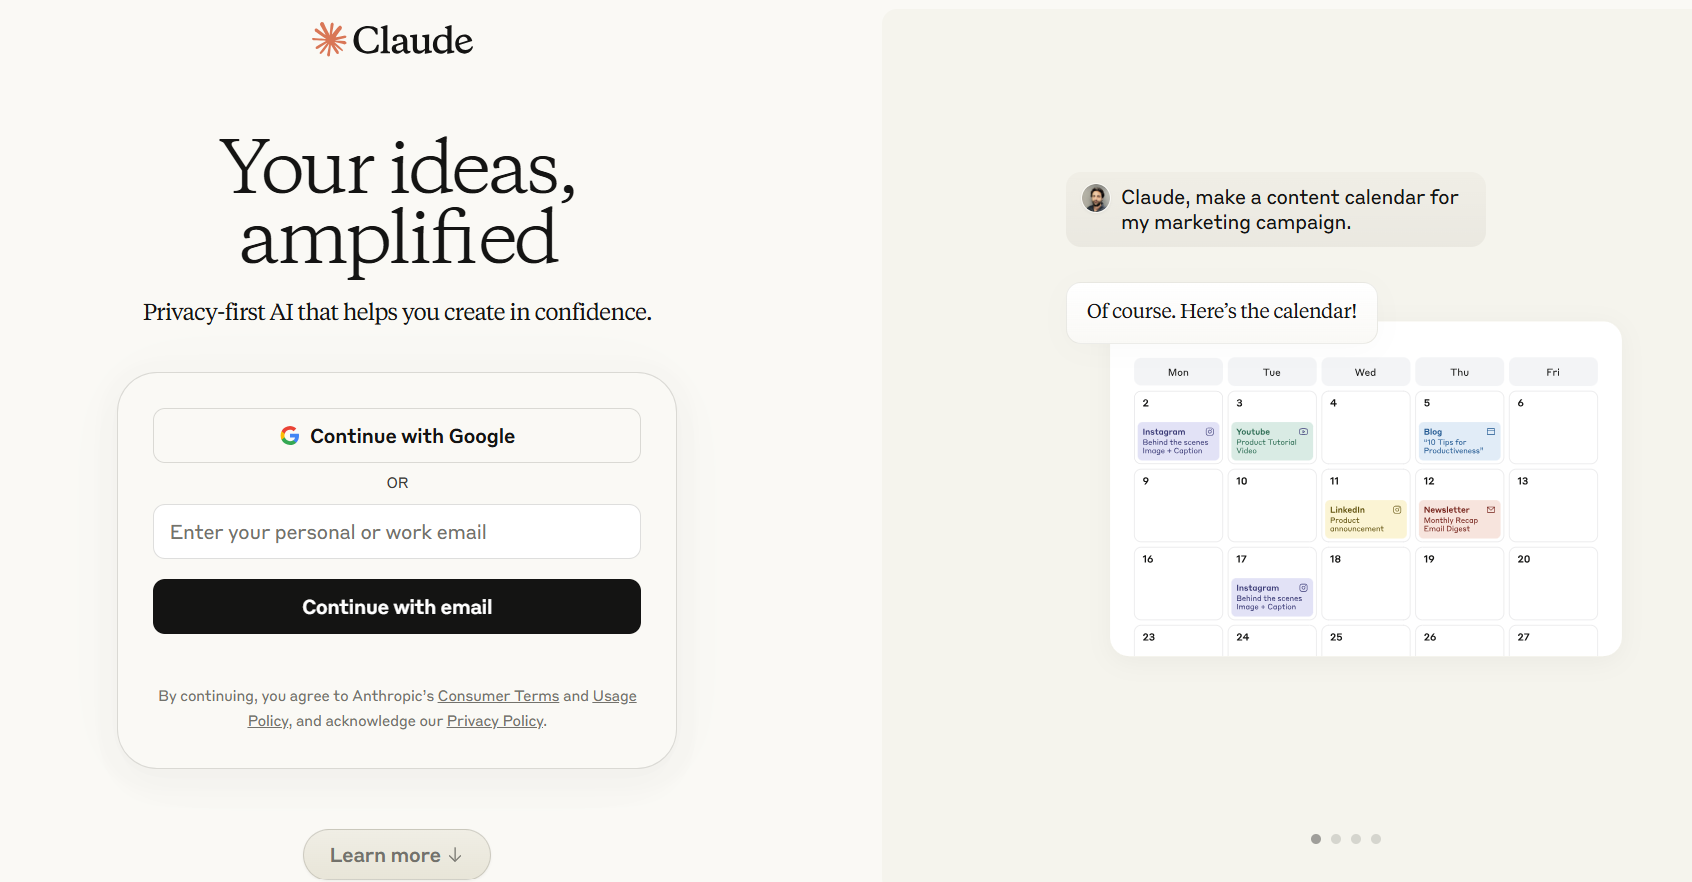Click calendar day 16 cell

[1178, 584]
